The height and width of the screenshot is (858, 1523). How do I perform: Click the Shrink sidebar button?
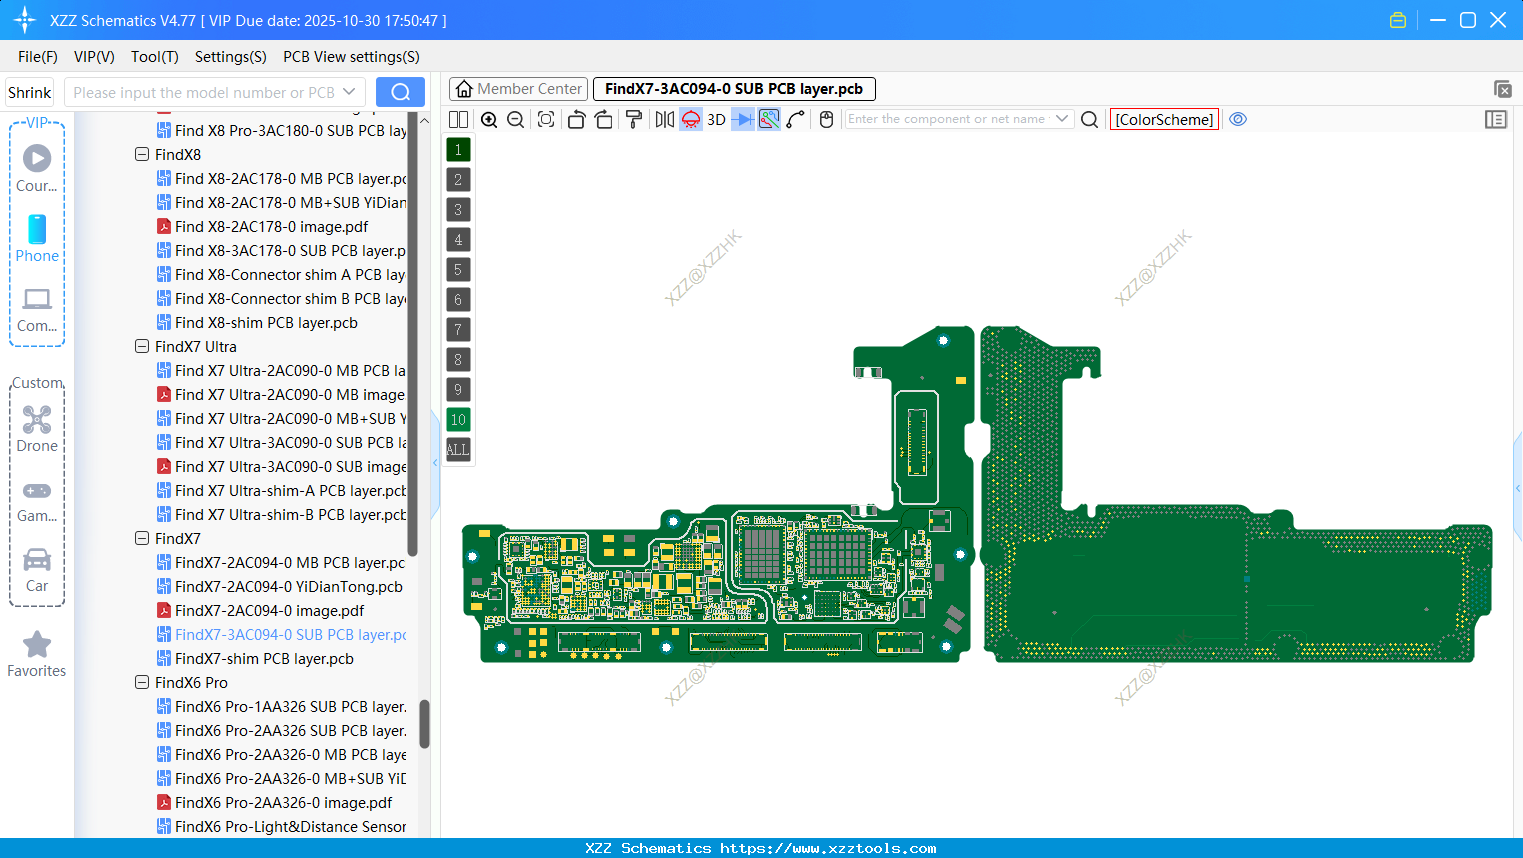point(29,91)
